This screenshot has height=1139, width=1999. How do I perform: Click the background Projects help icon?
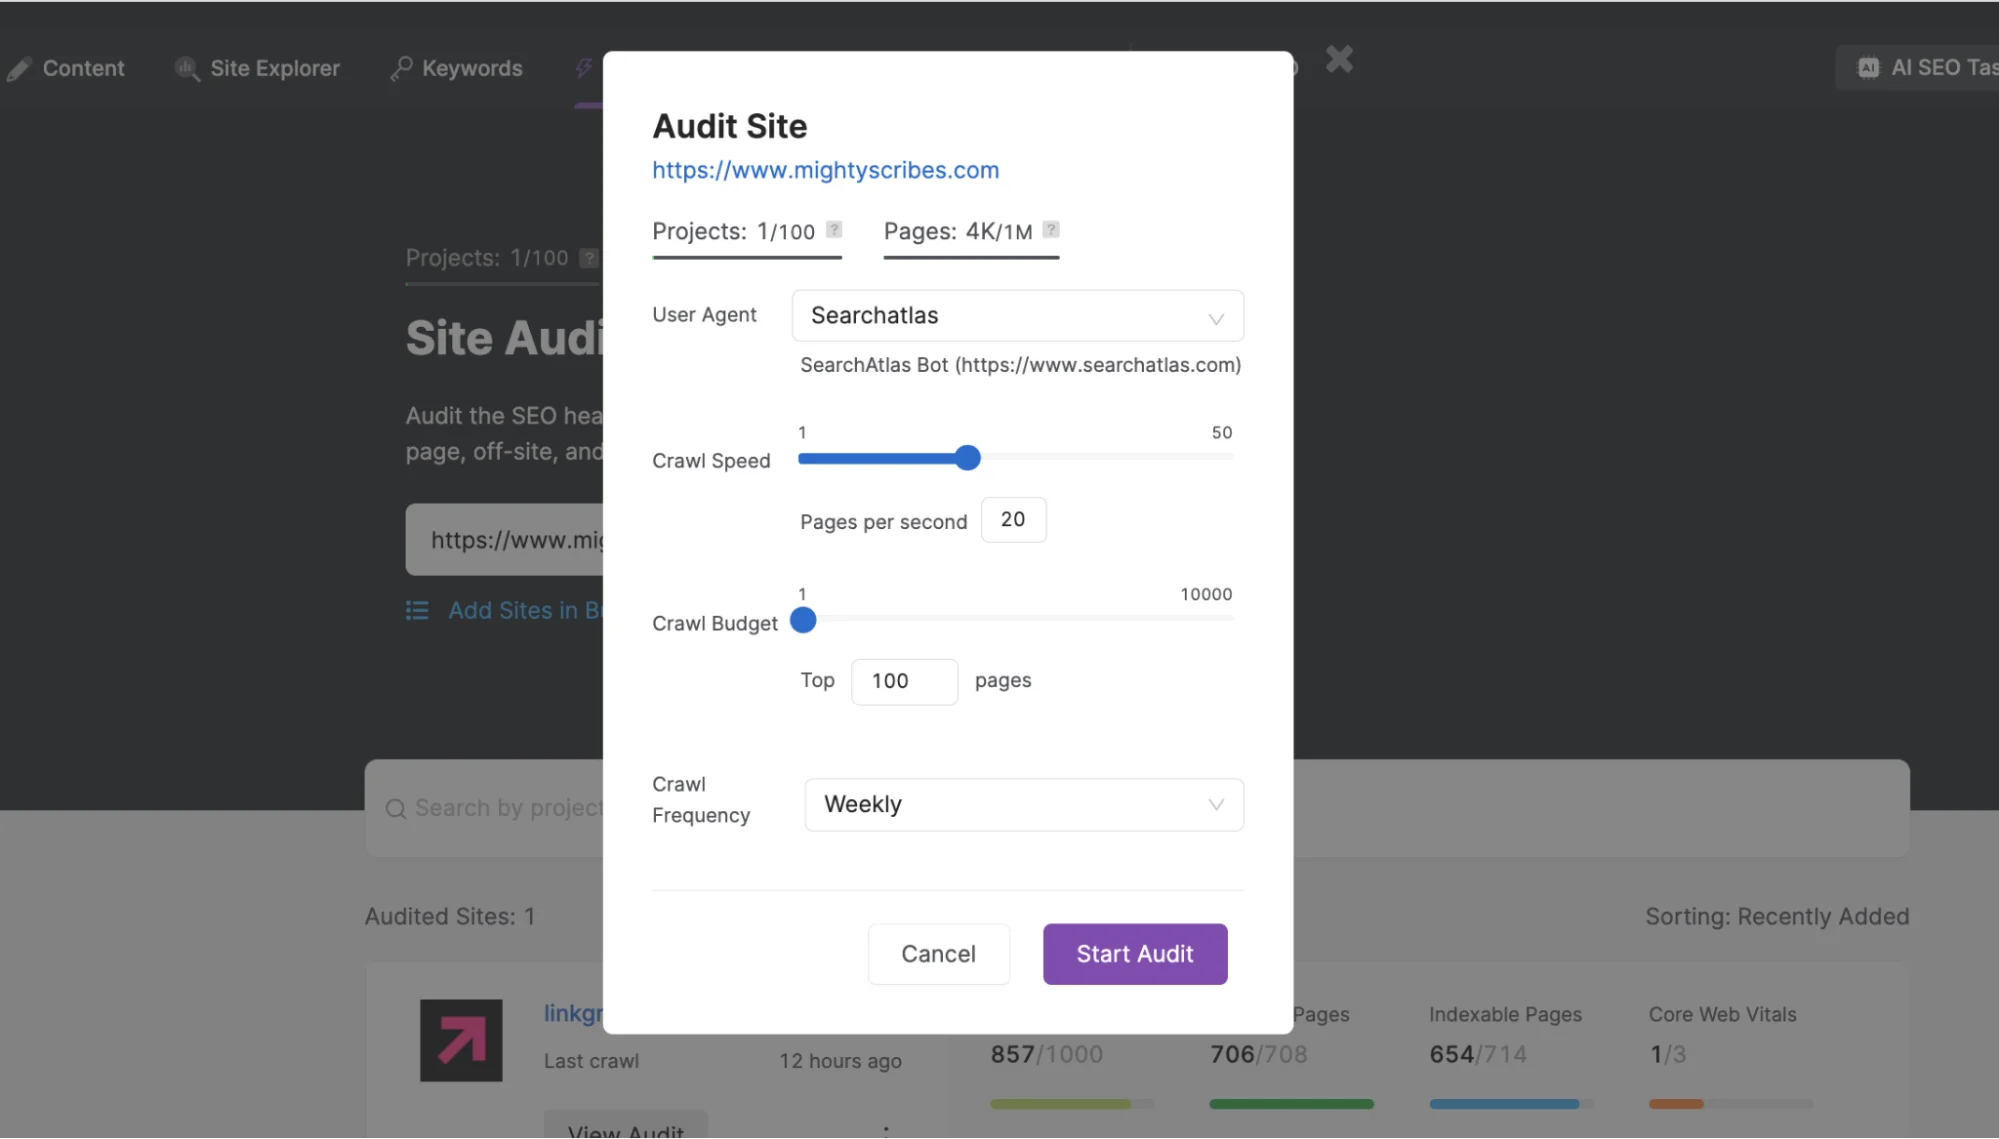tap(589, 258)
